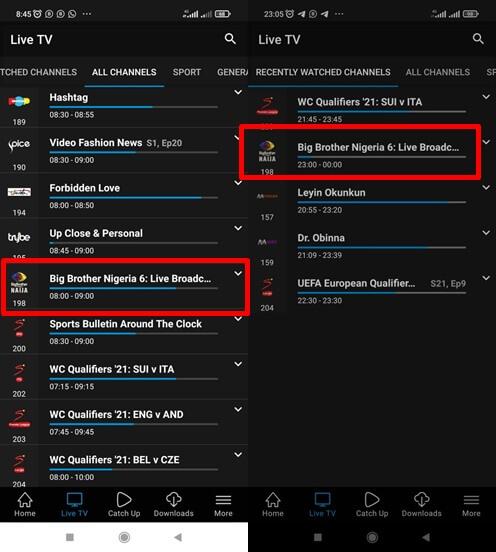Switch to SPORT tab in left screen
This screenshot has height=552, width=496.
(187, 72)
